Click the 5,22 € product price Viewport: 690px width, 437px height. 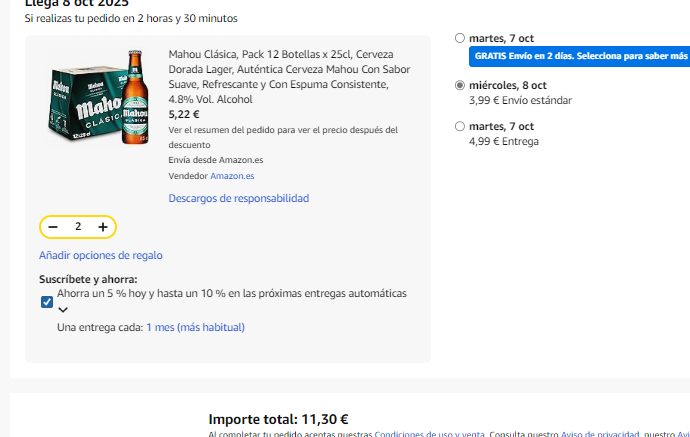coord(184,114)
